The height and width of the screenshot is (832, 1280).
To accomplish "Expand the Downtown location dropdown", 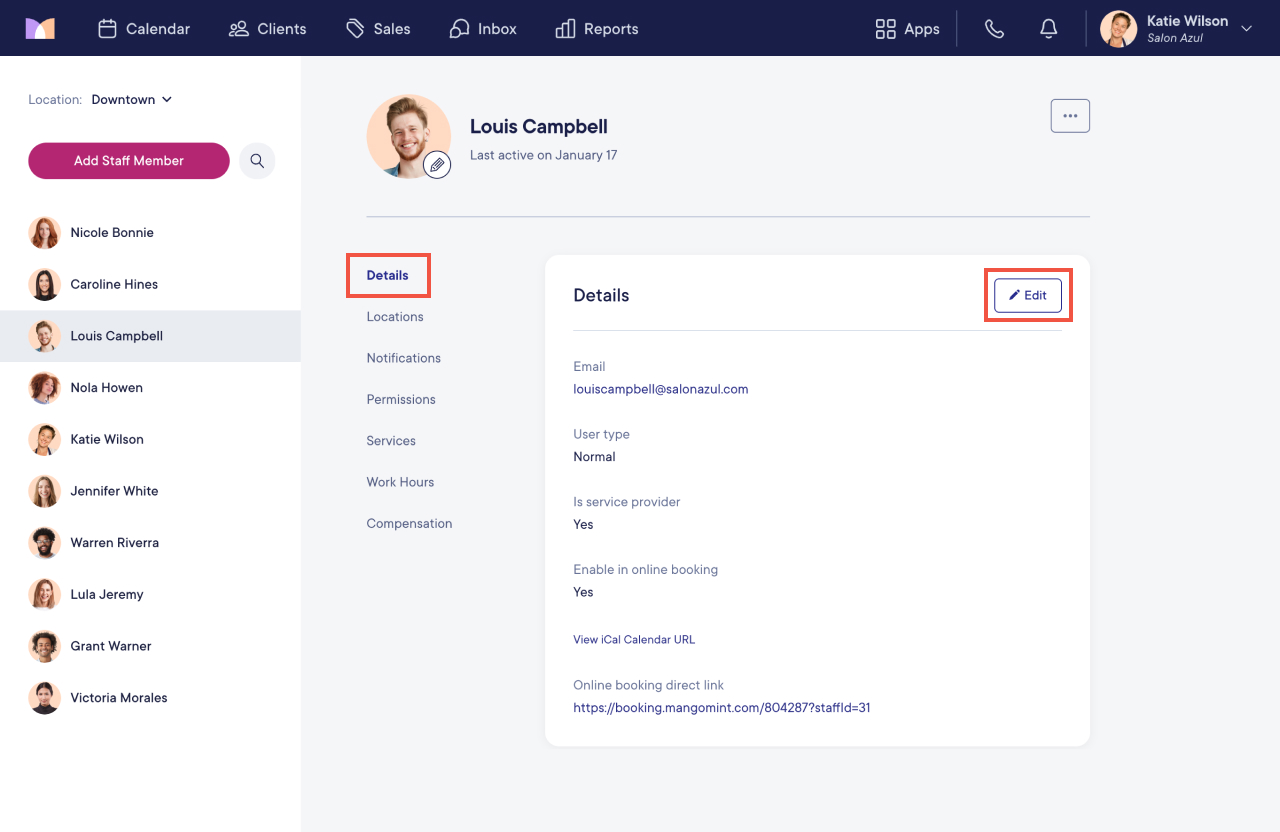I will pyautogui.click(x=132, y=99).
